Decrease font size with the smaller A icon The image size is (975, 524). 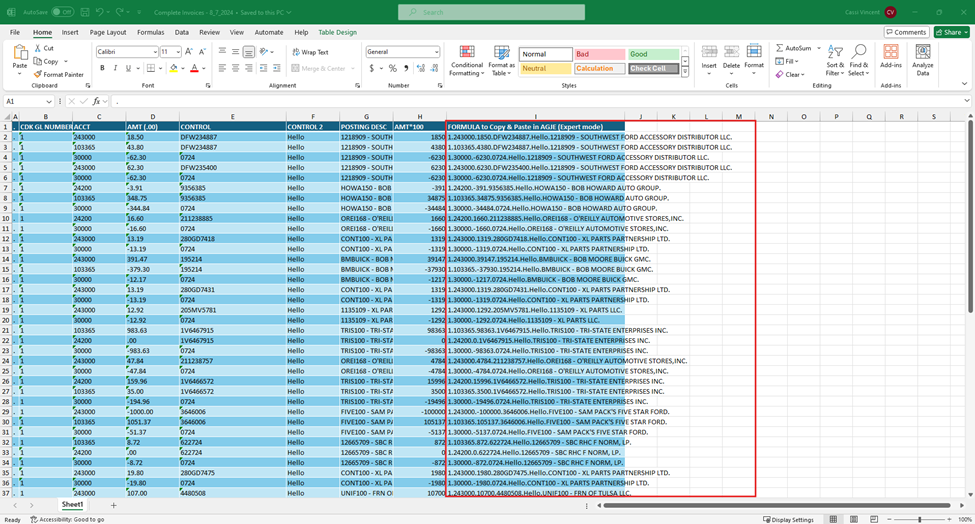pos(202,52)
